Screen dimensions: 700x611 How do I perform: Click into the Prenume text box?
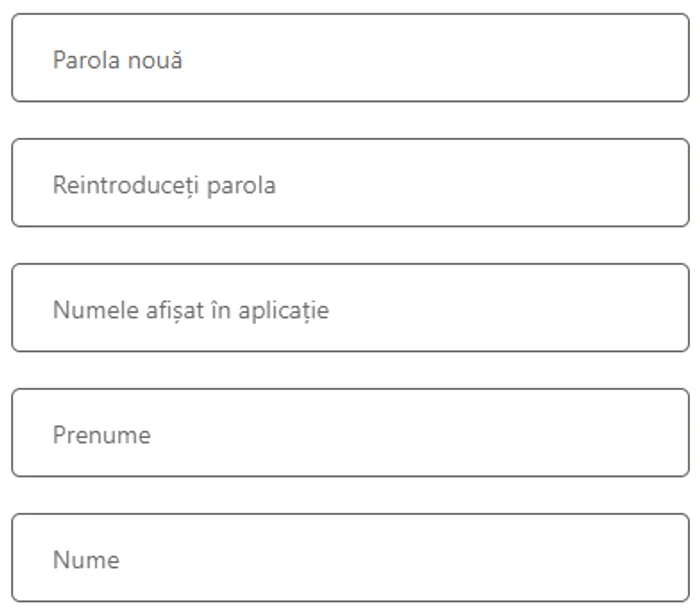pyautogui.click(x=350, y=432)
